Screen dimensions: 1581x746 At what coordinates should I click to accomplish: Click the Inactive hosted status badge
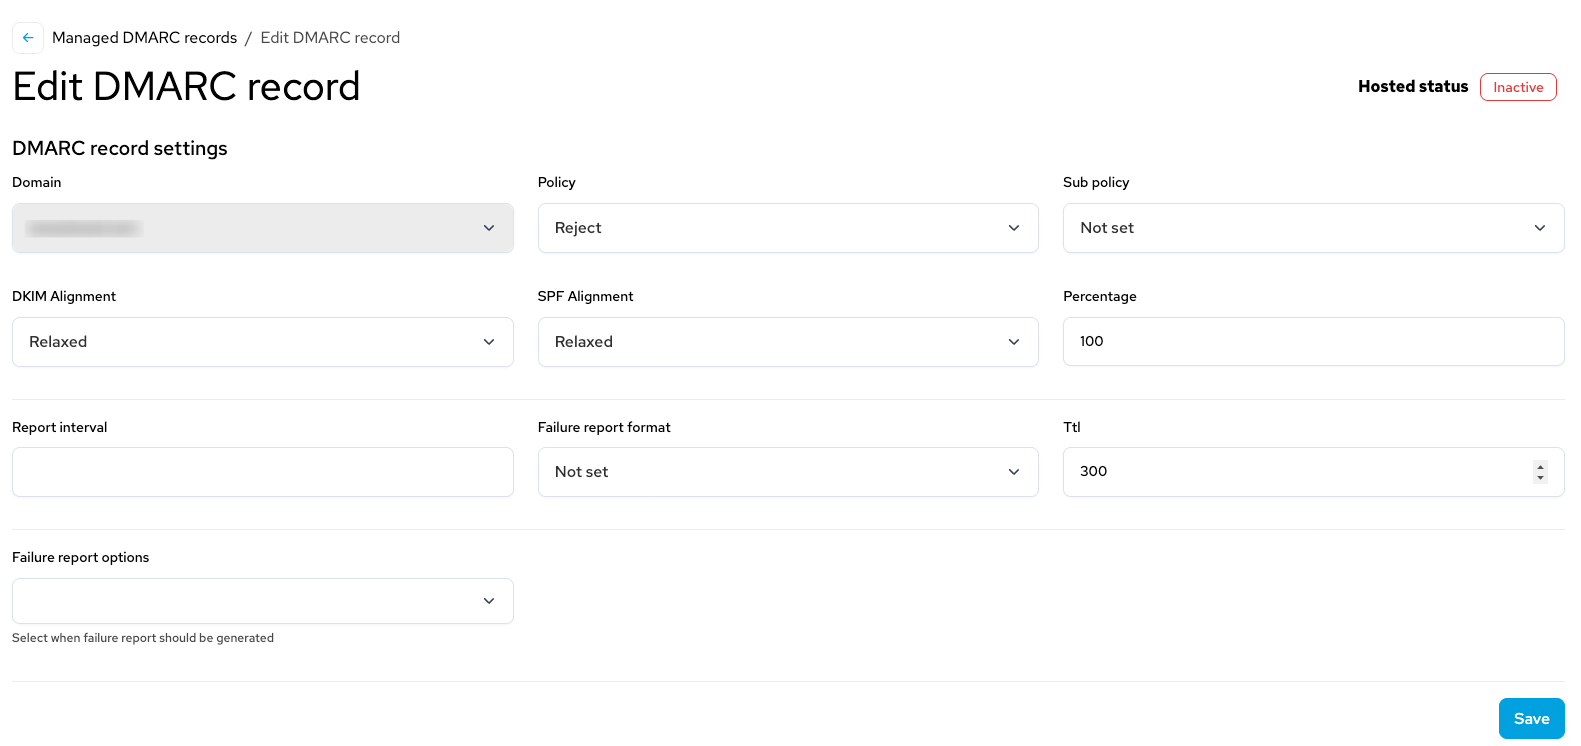pos(1518,87)
